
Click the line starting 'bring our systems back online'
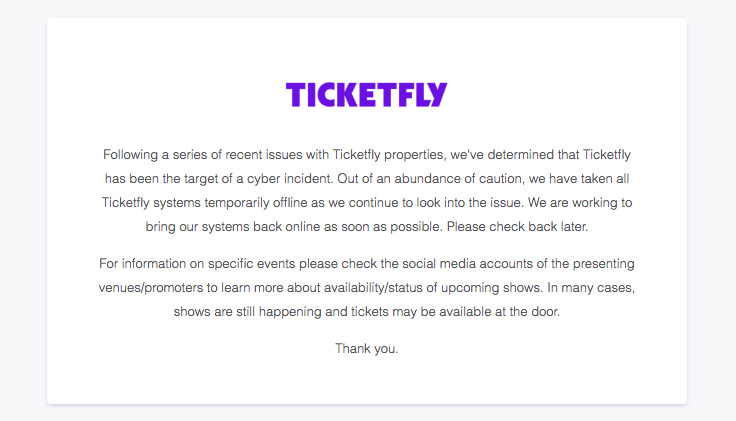pos(367,227)
